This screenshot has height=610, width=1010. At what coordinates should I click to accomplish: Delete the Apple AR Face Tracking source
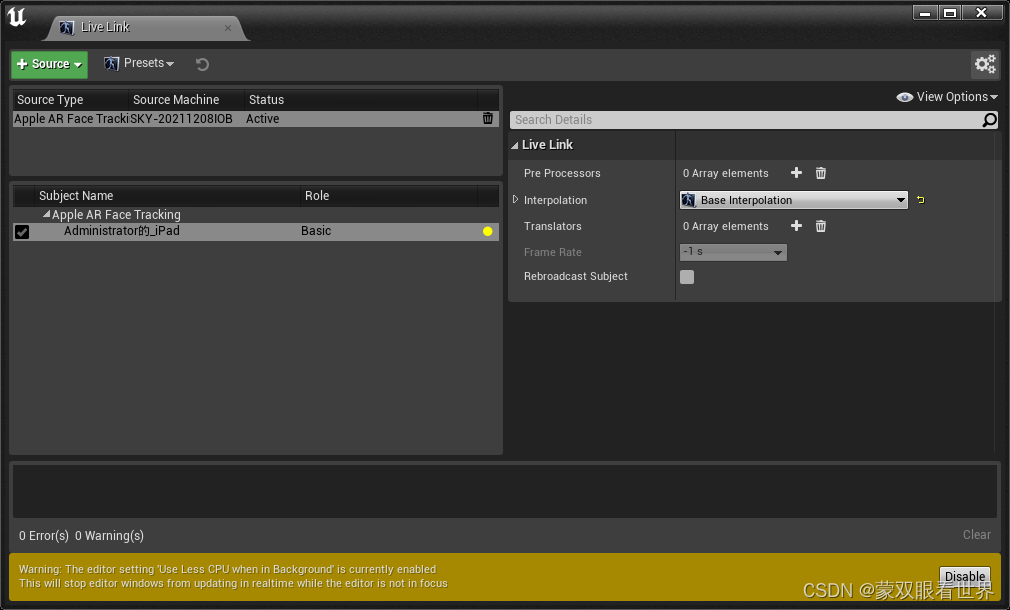pyautogui.click(x=488, y=119)
